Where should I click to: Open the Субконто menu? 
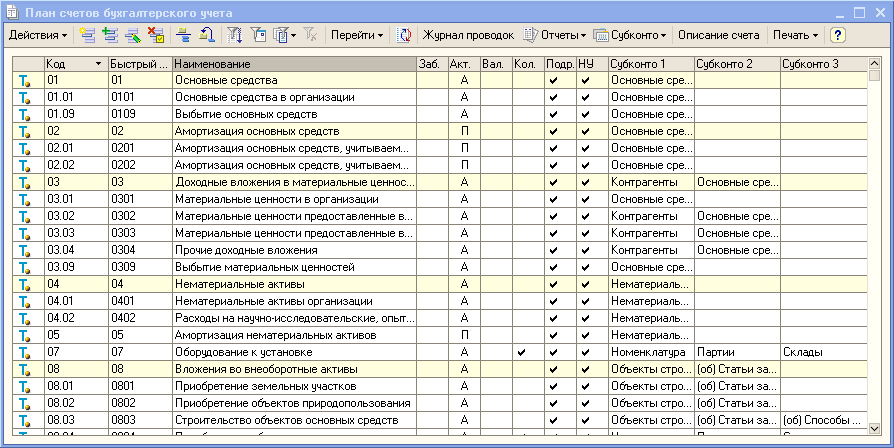coord(630,35)
